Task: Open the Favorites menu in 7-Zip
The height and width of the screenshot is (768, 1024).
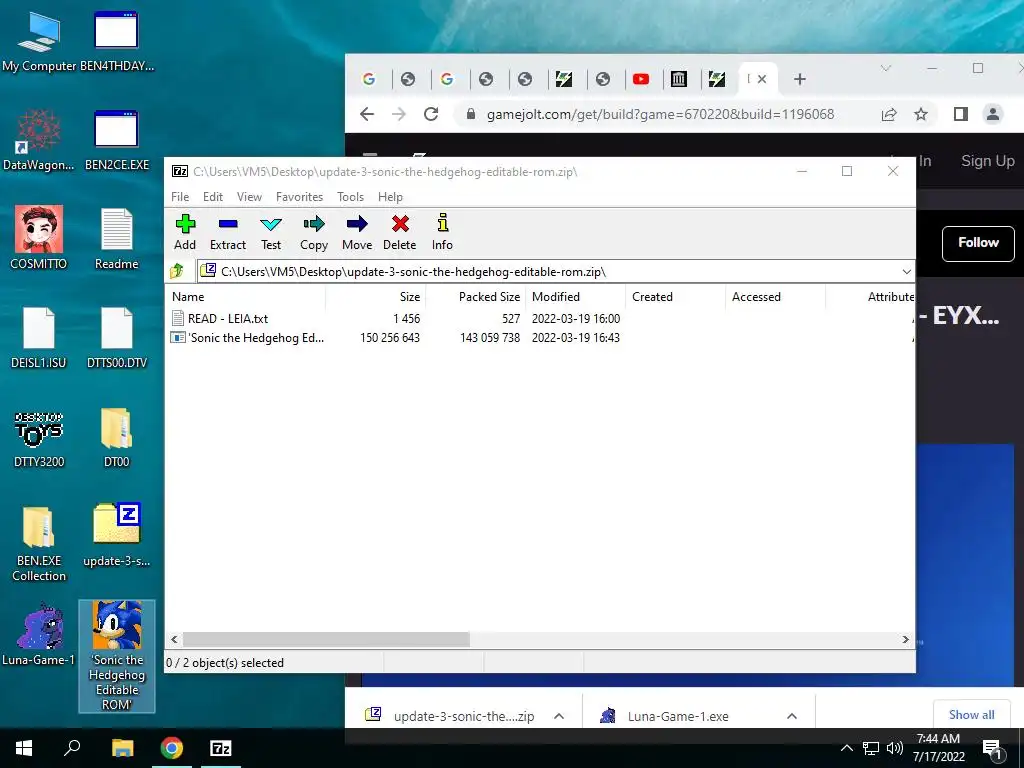Action: point(299,197)
